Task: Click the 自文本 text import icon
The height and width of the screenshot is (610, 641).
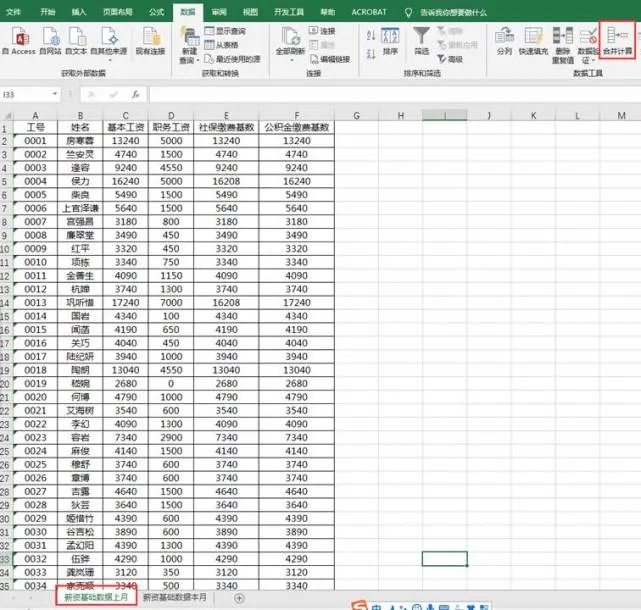Action: 76,41
